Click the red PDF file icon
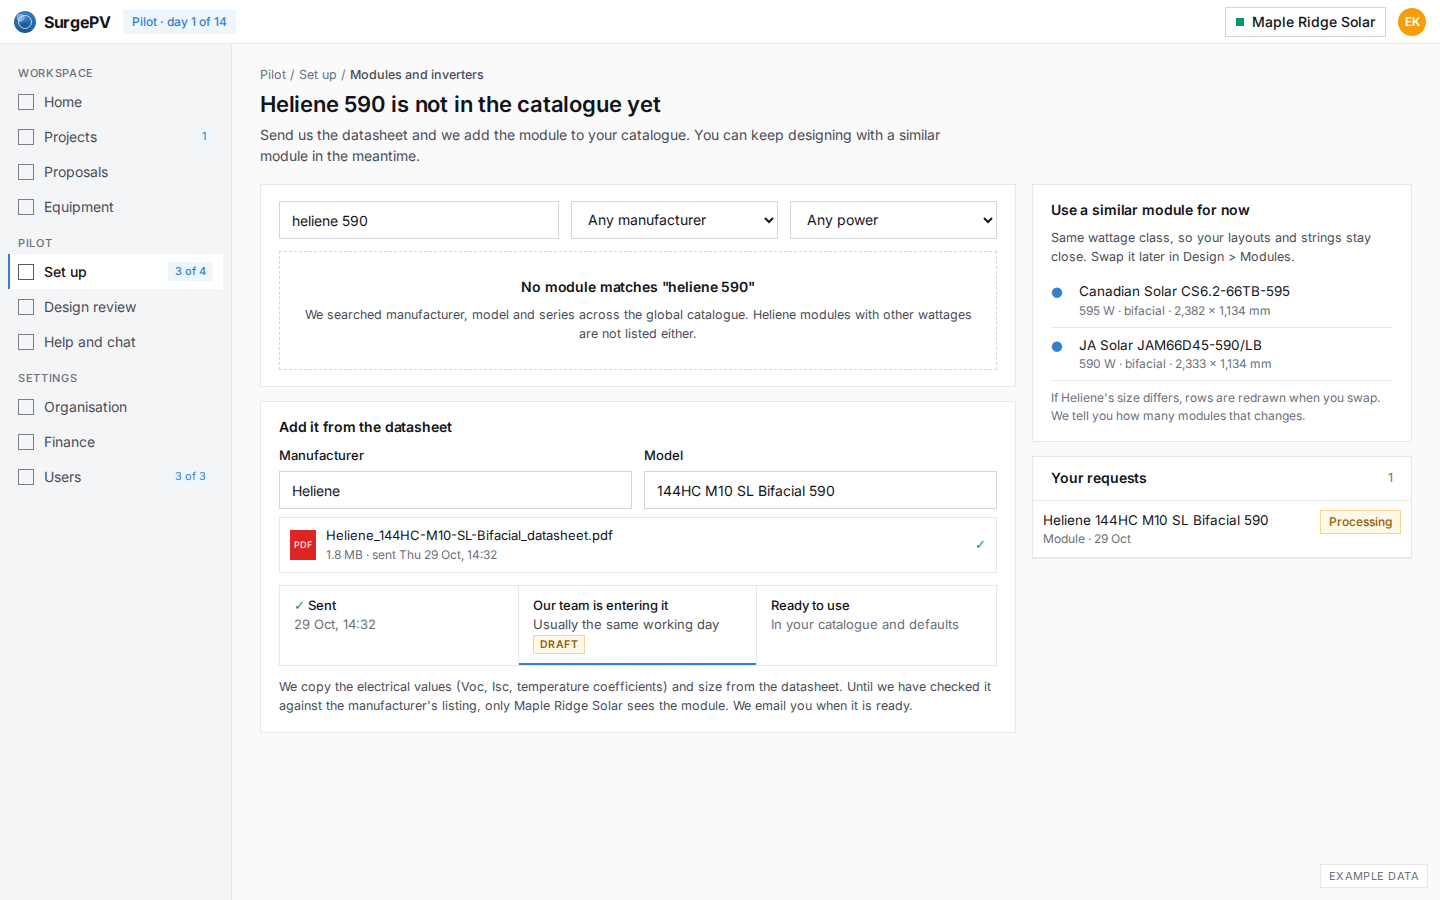 tap(303, 545)
